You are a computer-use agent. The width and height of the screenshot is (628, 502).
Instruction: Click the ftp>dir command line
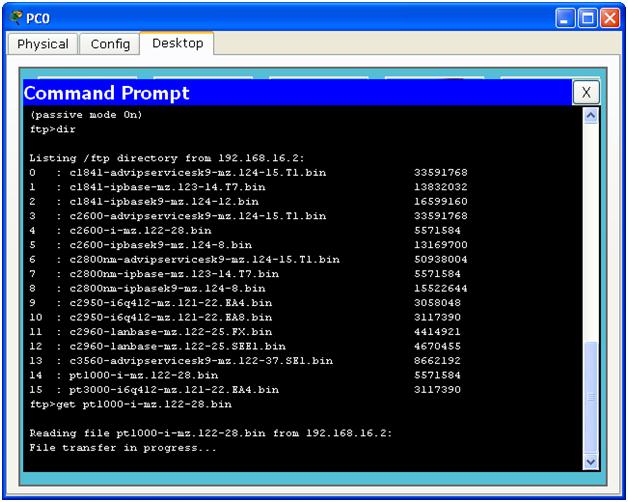(52, 129)
